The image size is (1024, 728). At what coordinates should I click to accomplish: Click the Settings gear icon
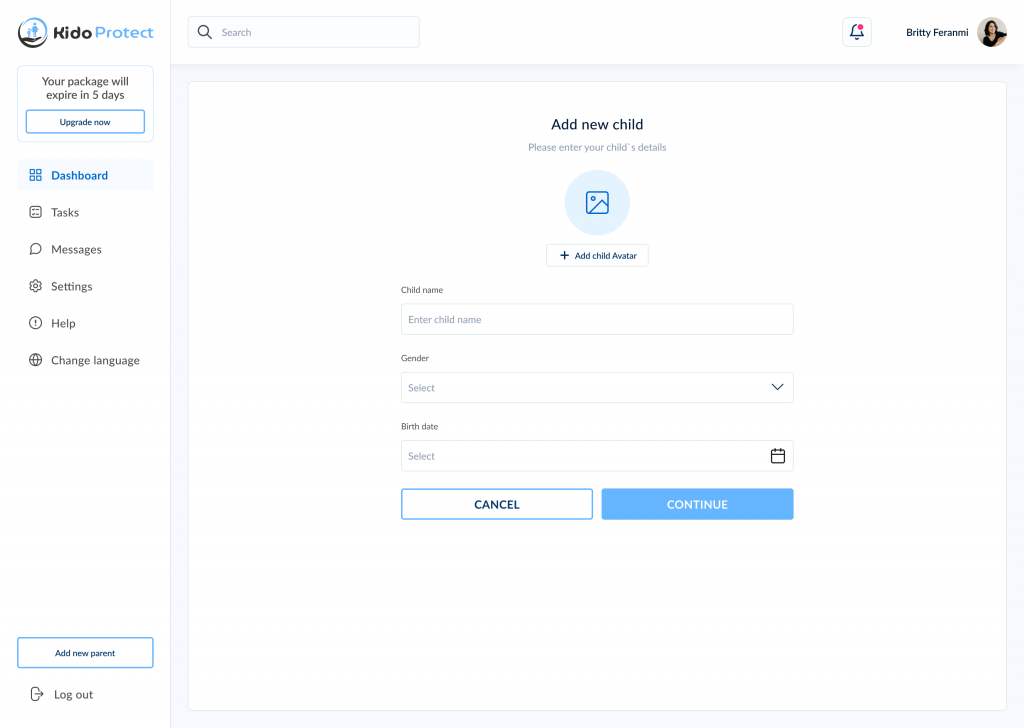36,286
